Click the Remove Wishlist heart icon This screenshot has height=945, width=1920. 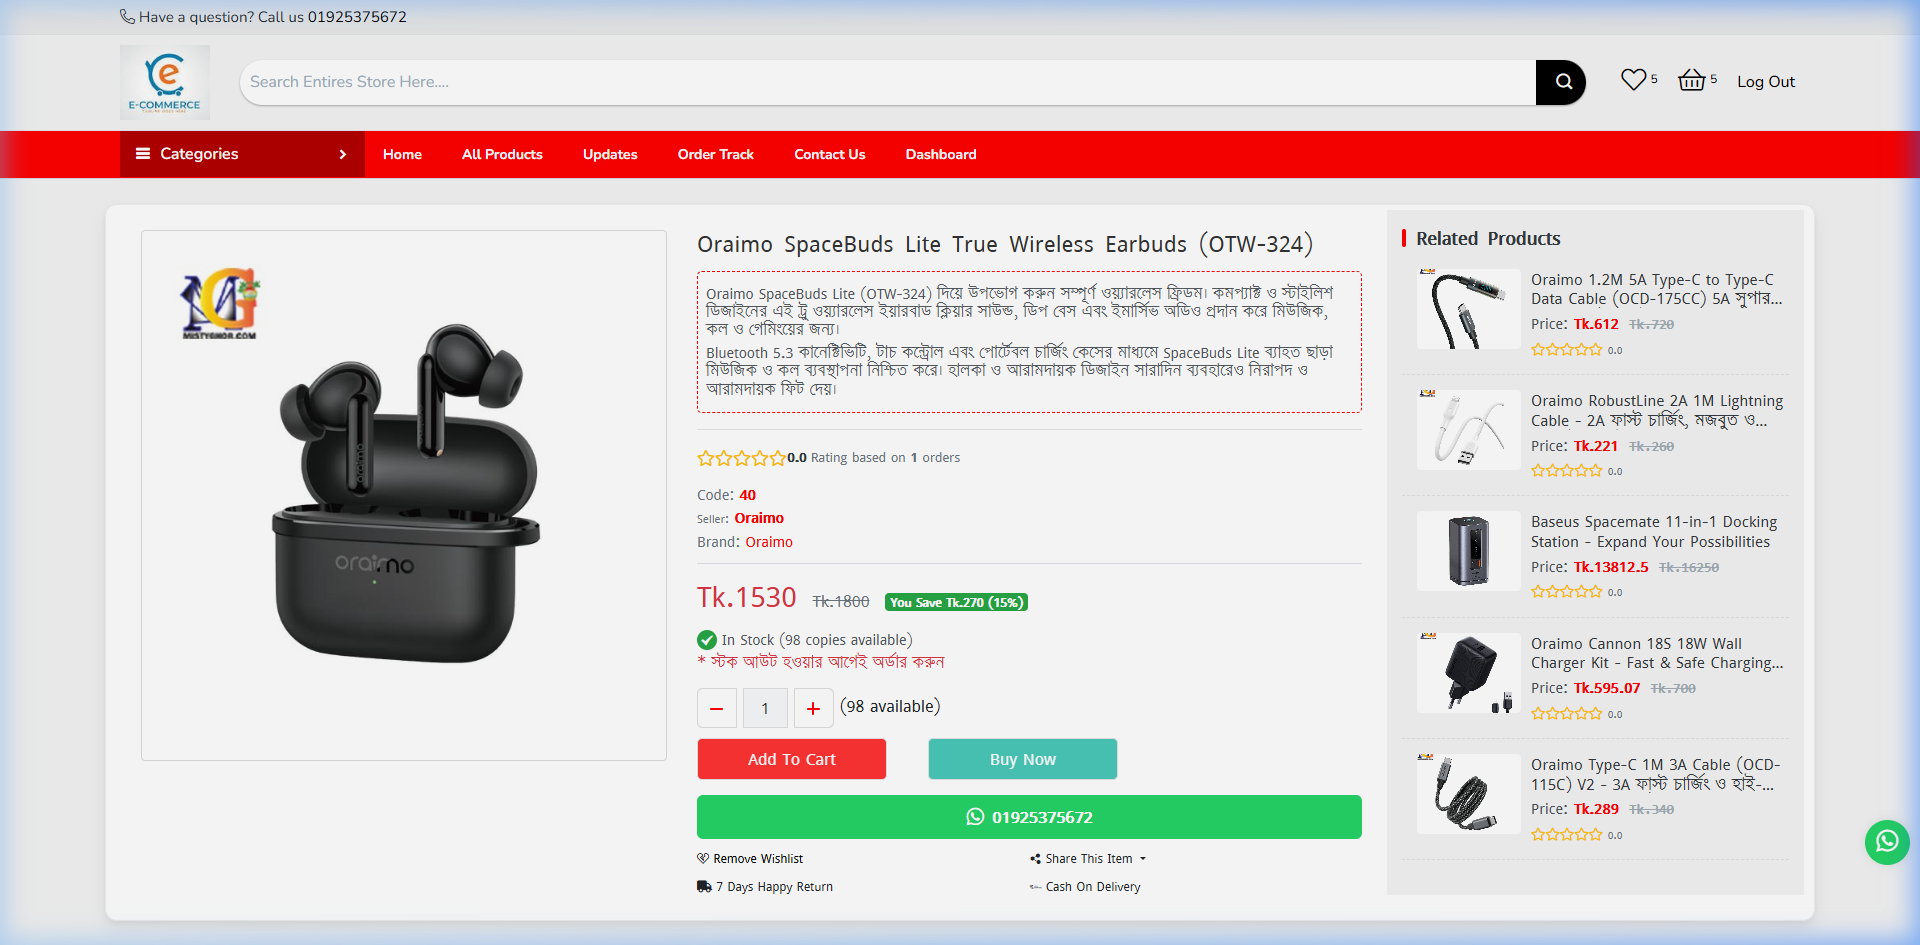point(704,858)
